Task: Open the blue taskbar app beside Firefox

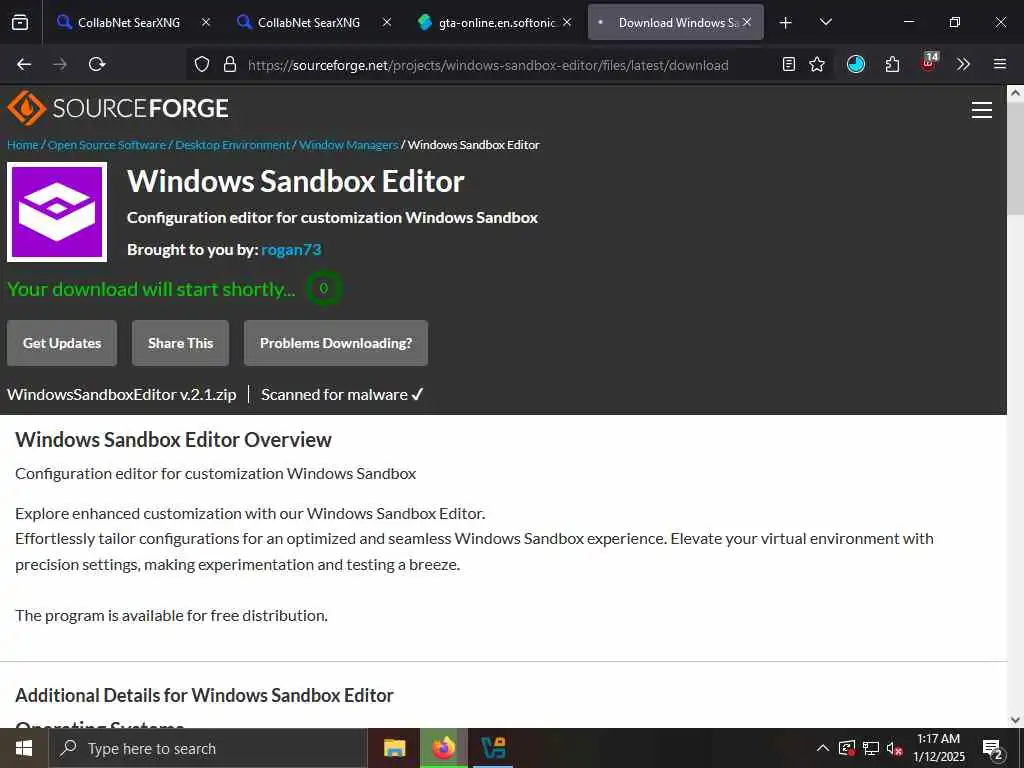Action: click(x=493, y=748)
